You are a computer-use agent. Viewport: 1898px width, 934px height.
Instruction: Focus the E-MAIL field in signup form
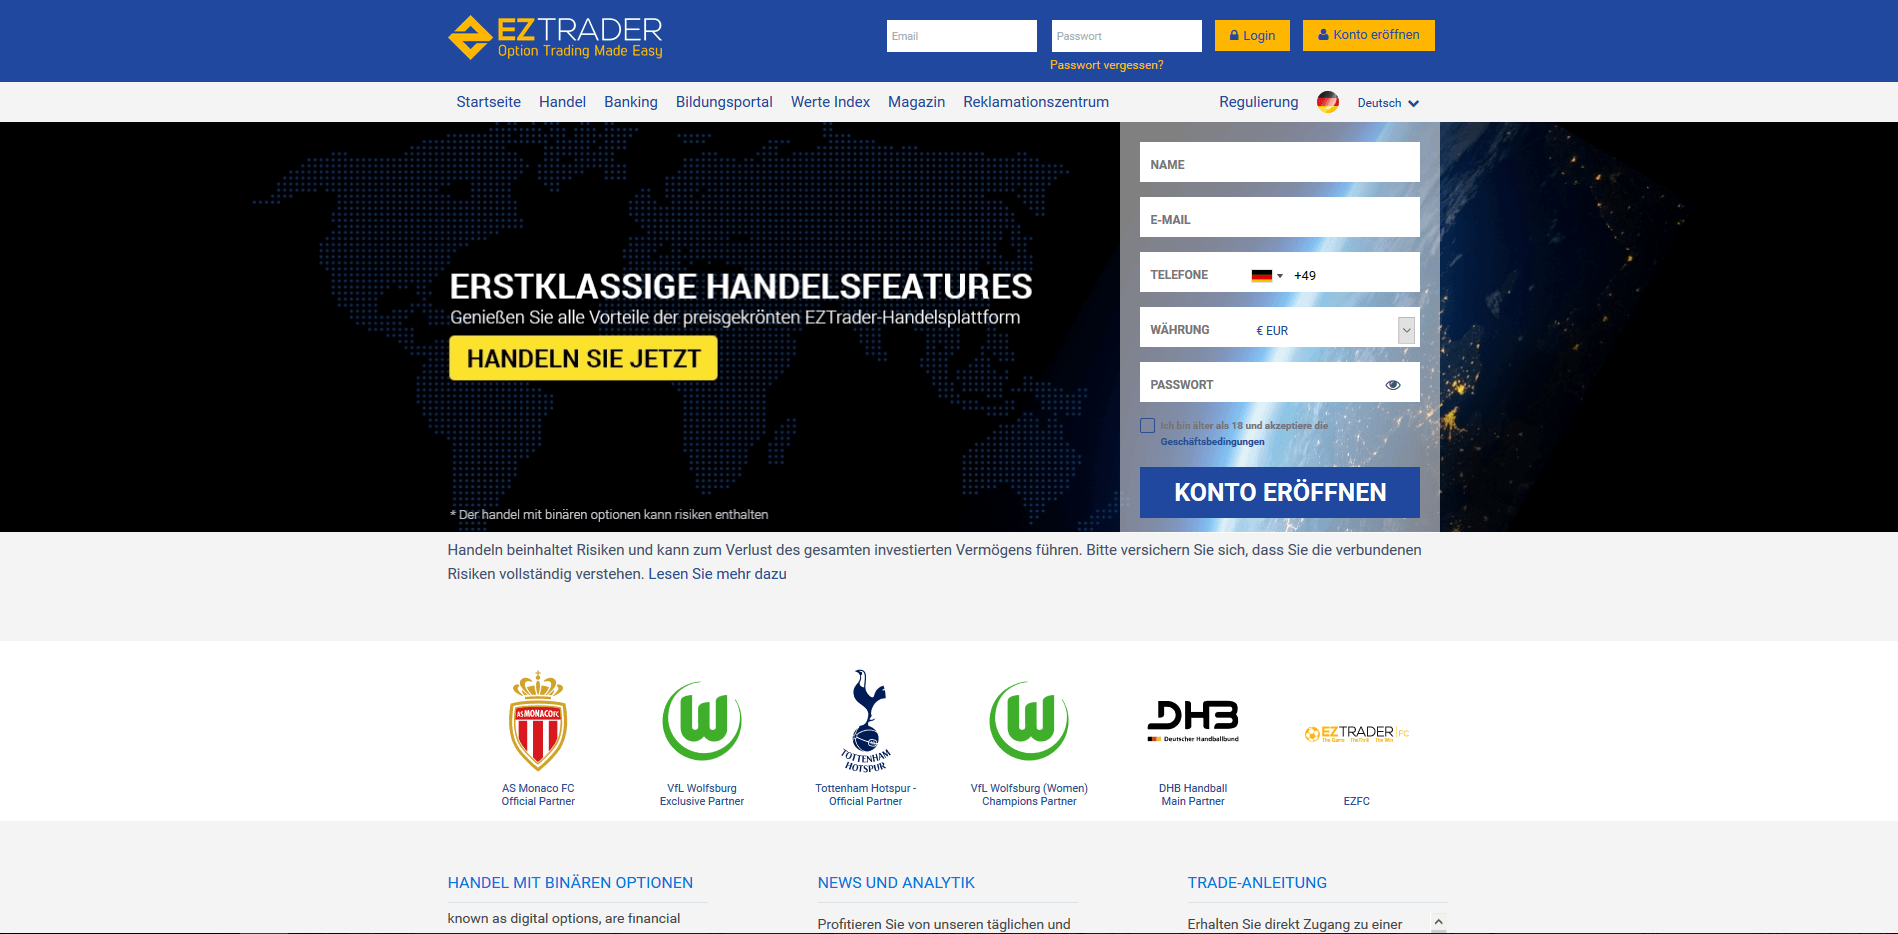[x=1280, y=217]
